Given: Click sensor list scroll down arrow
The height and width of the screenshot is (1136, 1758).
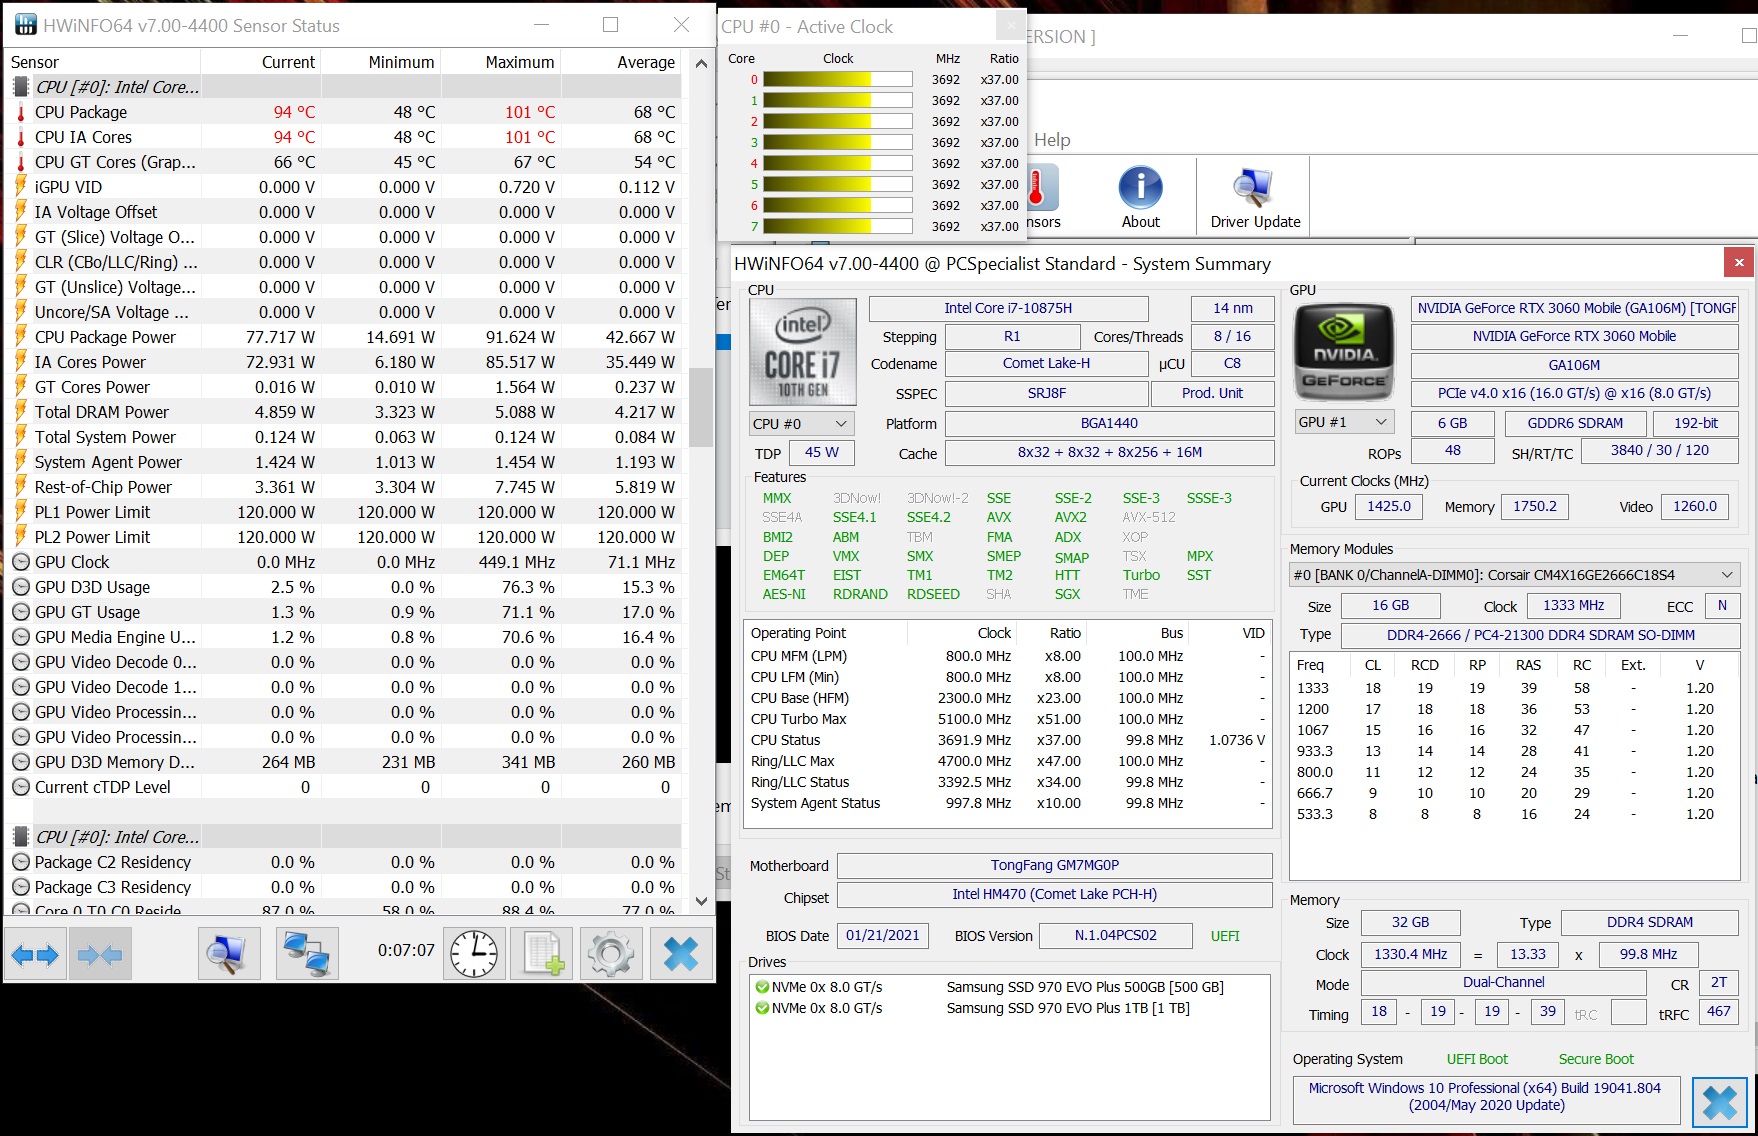Looking at the screenshot, I should pyautogui.click(x=701, y=901).
